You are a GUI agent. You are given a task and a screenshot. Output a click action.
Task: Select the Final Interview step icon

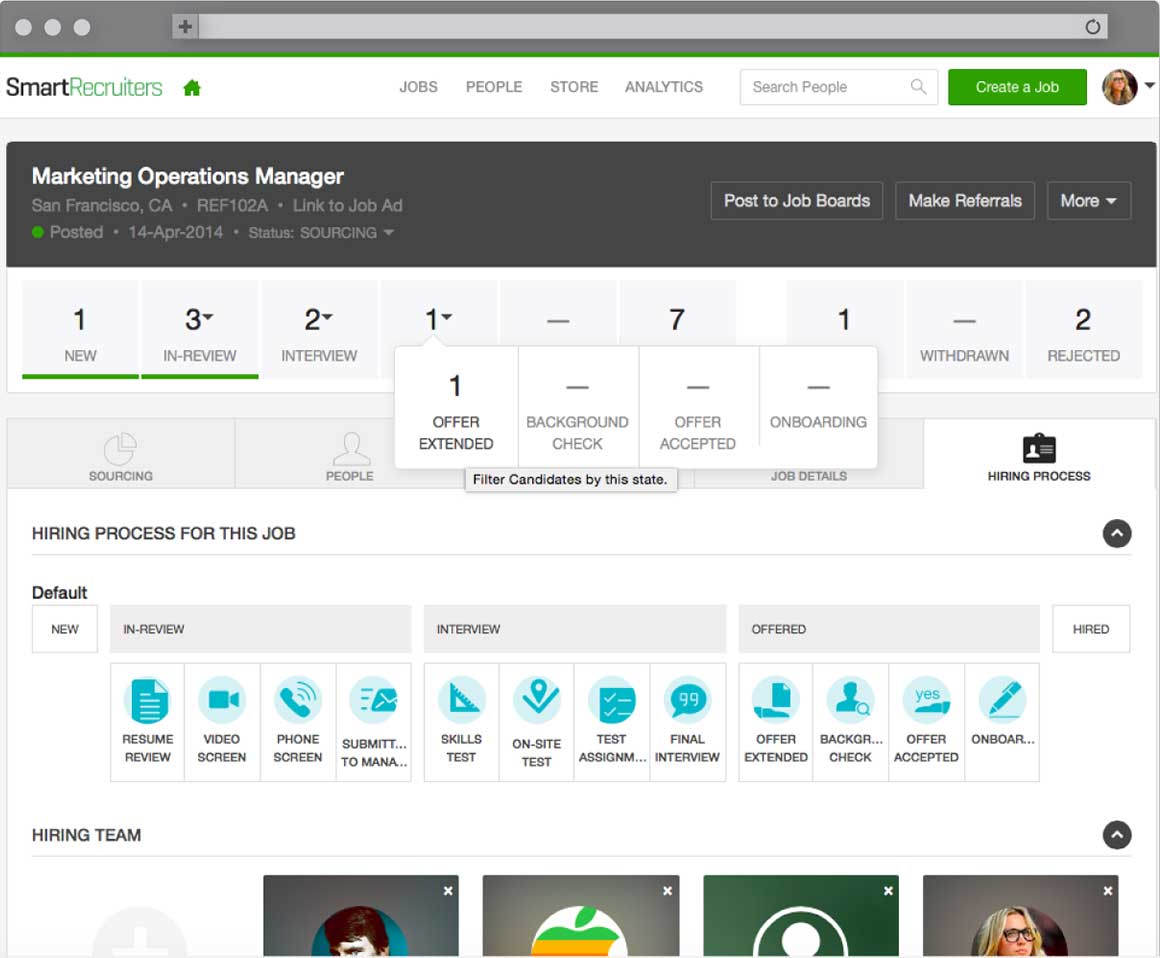pos(687,699)
